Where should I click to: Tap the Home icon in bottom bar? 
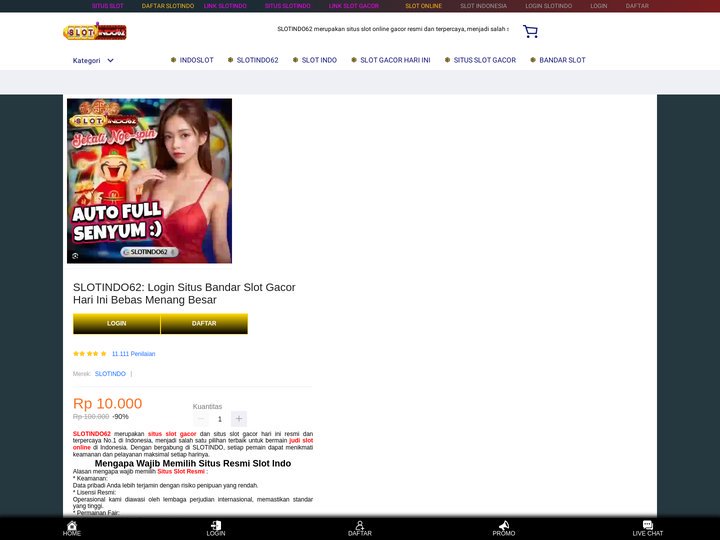[72, 525]
